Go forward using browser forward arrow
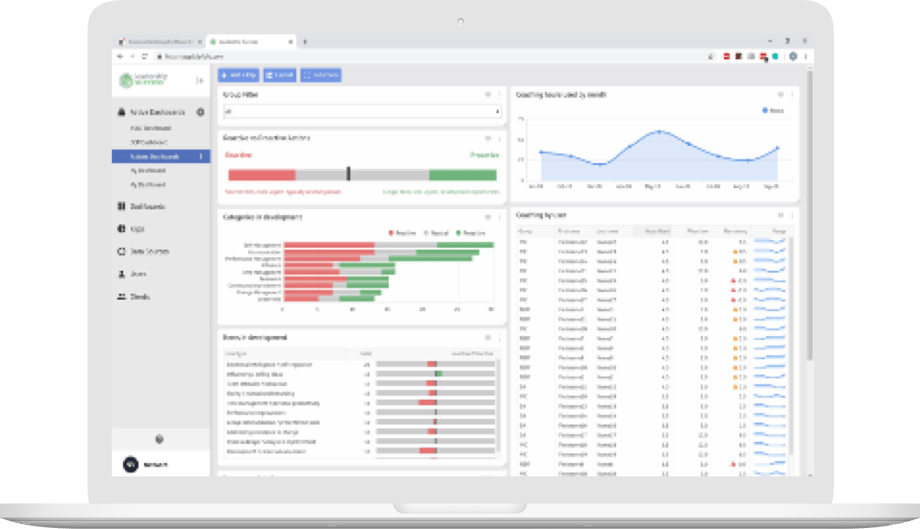Screen dimensions: 920x529 click(132, 56)
